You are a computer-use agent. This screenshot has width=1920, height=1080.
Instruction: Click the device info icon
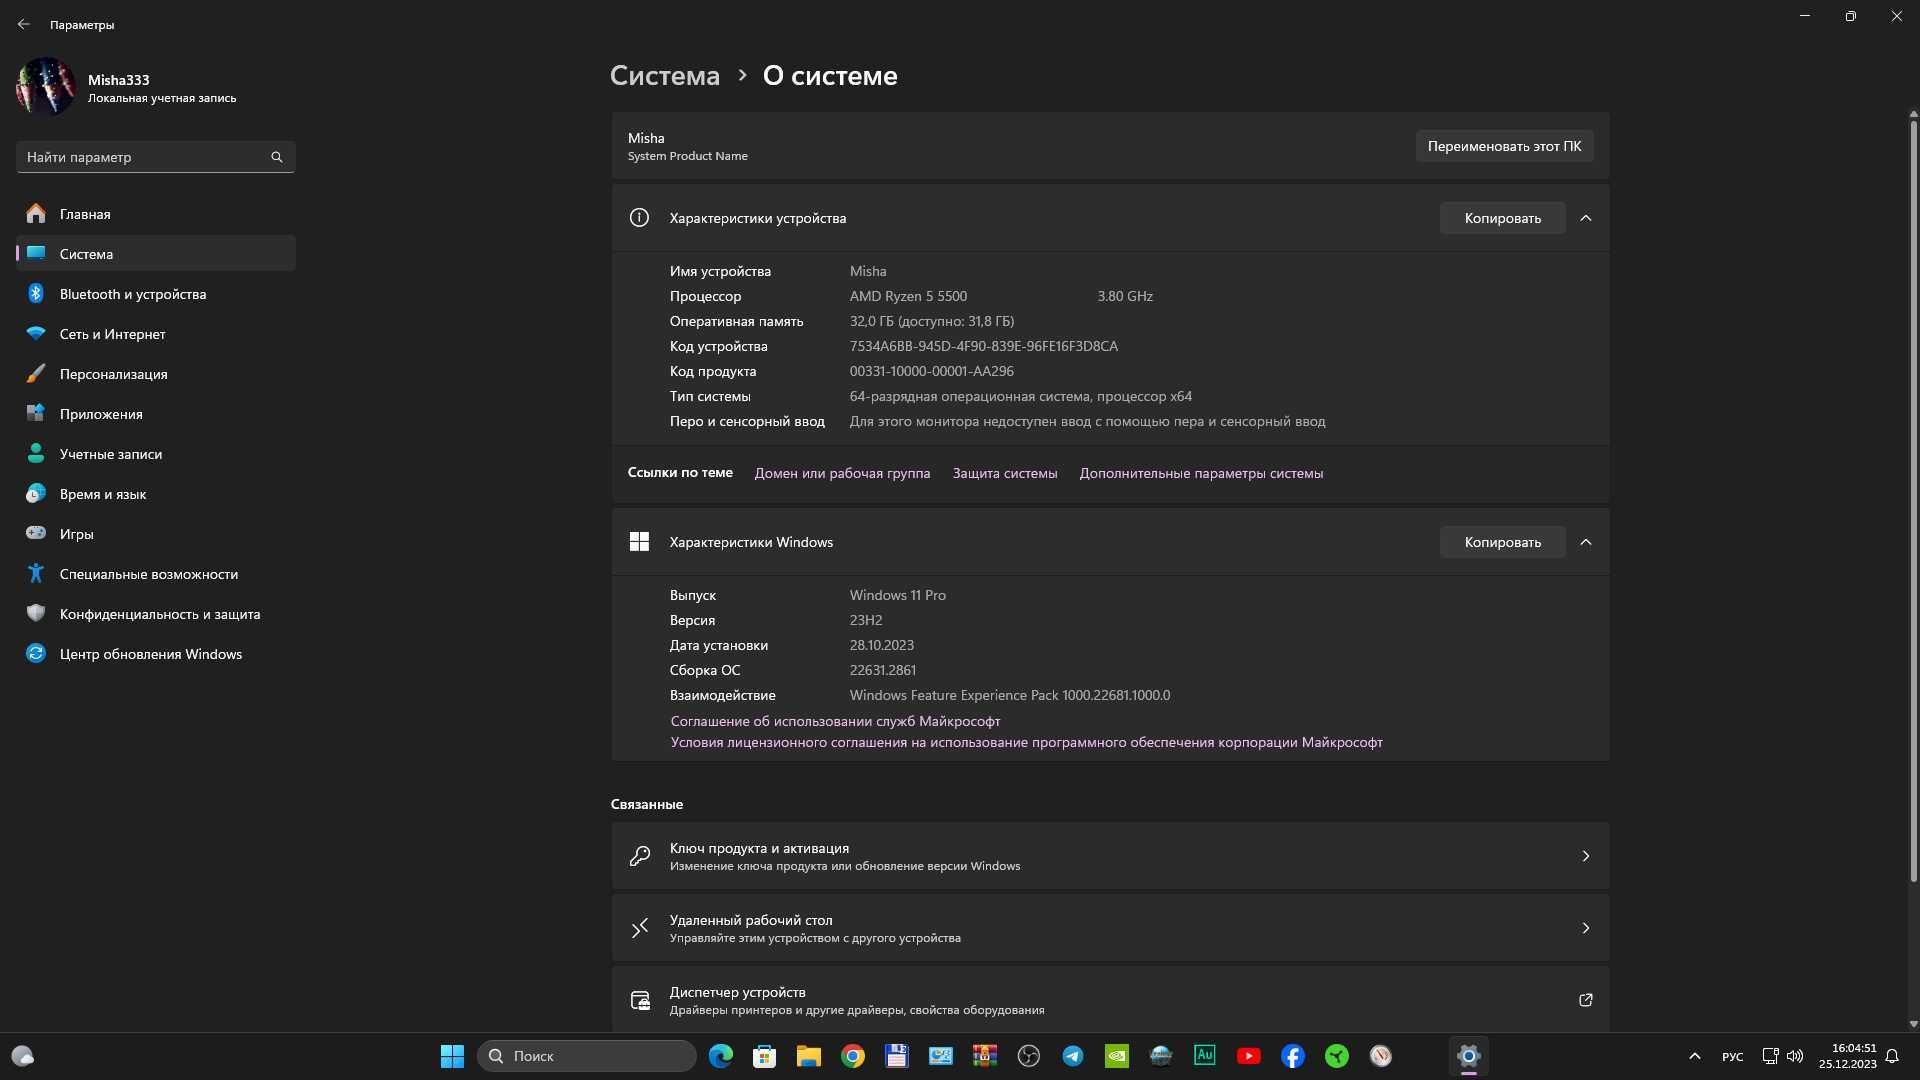(x=639, y=218)
